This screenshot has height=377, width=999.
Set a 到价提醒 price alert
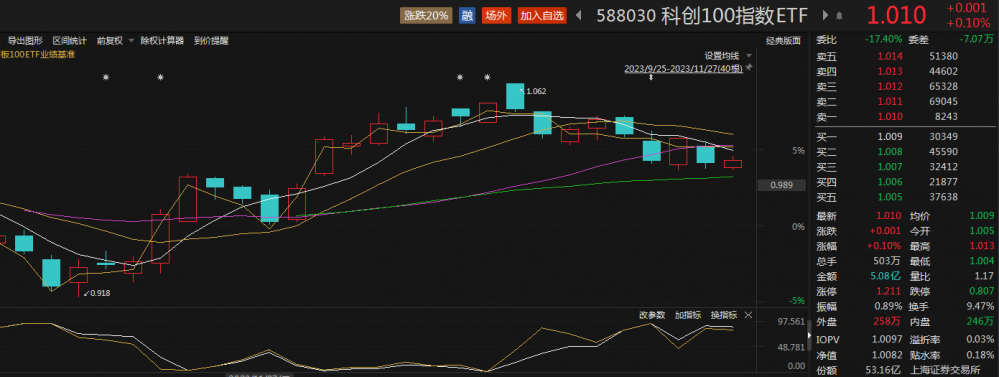pos(211,41)
